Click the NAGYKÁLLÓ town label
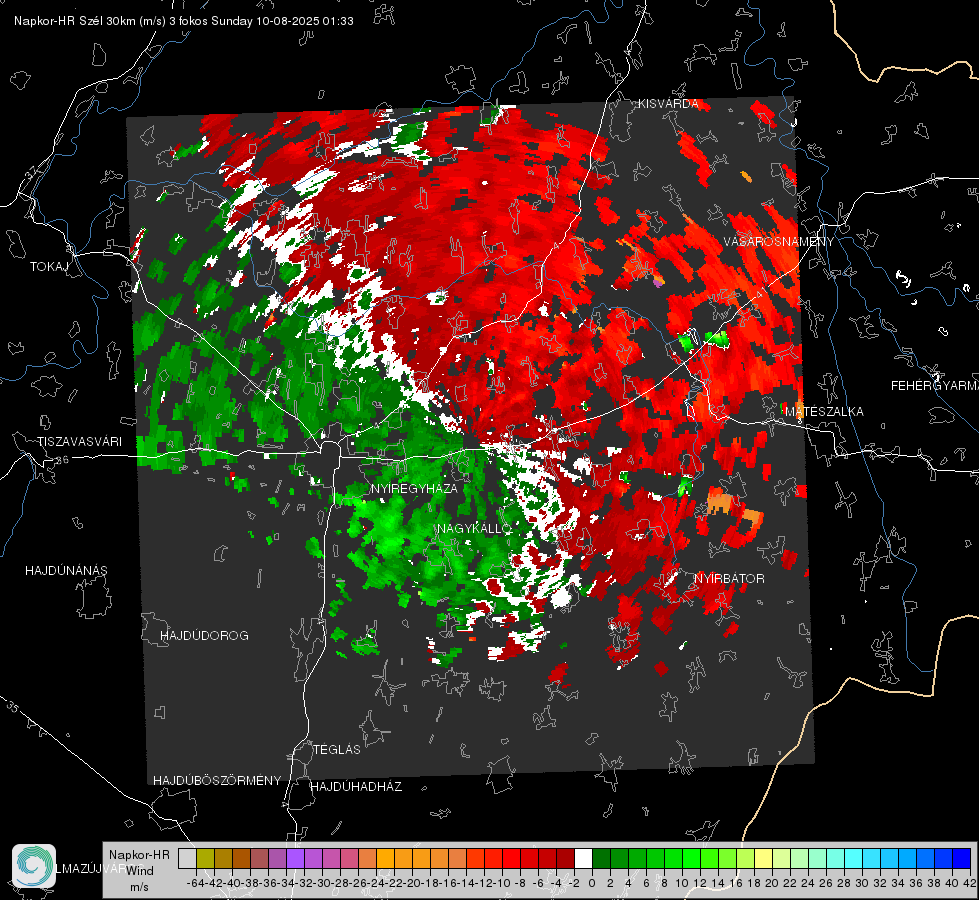Viewport: 979px width, 900px height. pyautogui.click(x=475, y=528)
